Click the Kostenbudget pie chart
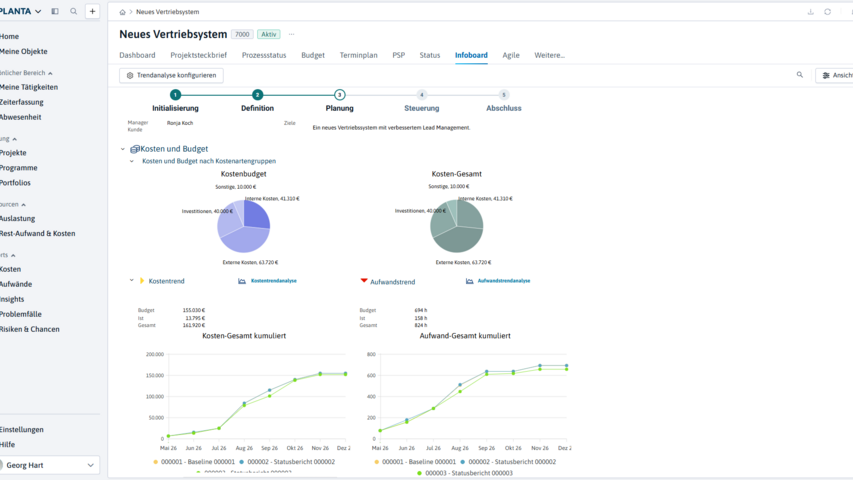 click(244, 226)
